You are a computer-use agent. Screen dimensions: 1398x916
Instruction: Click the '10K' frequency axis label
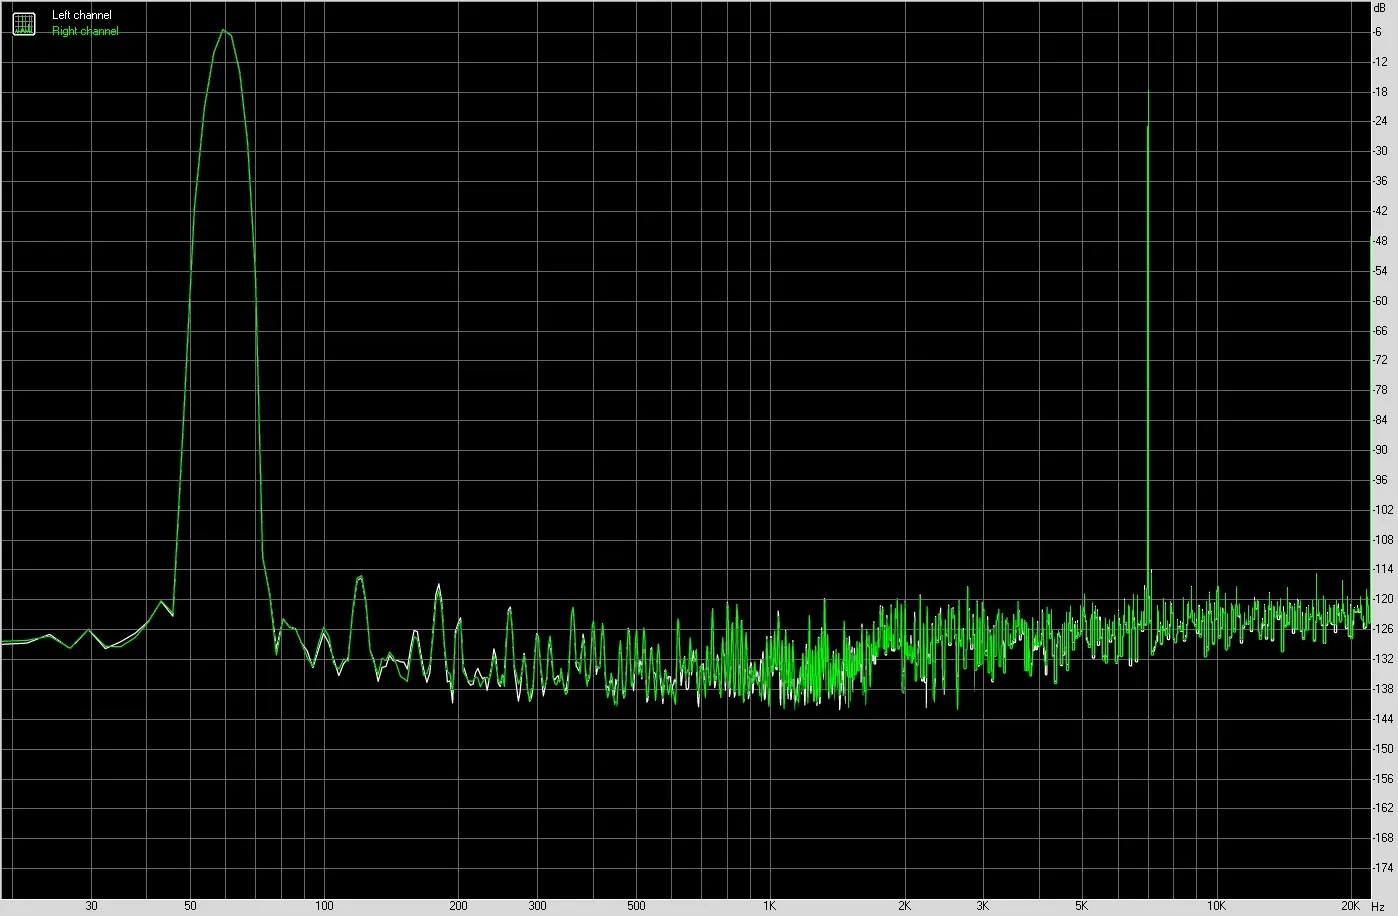pos(1216,906)
